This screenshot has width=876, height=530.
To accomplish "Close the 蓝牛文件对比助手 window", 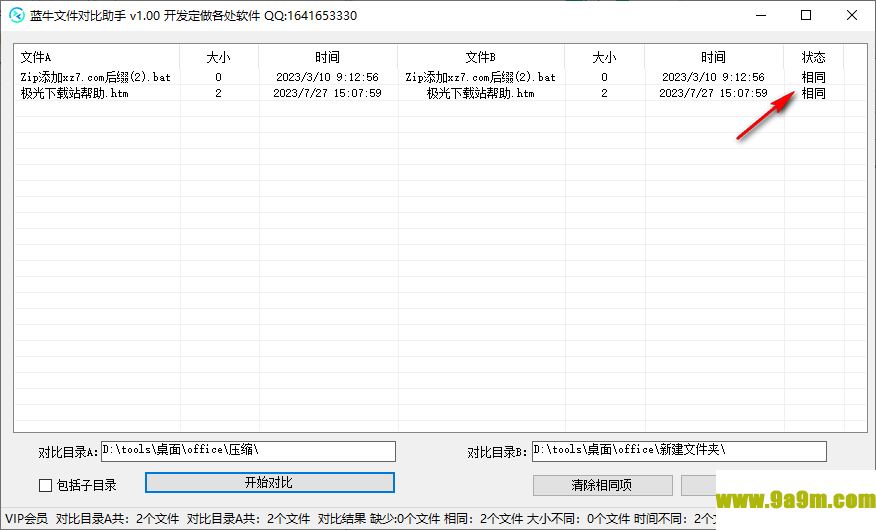I will [852, 15].
